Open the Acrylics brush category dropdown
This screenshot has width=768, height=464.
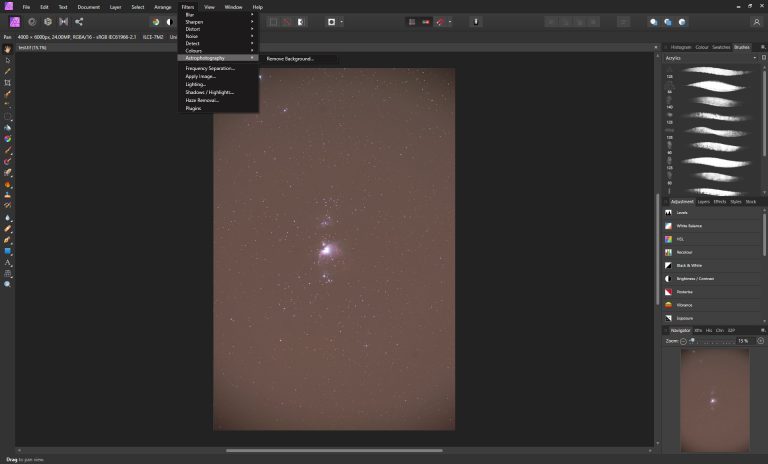tap(711, 58)
